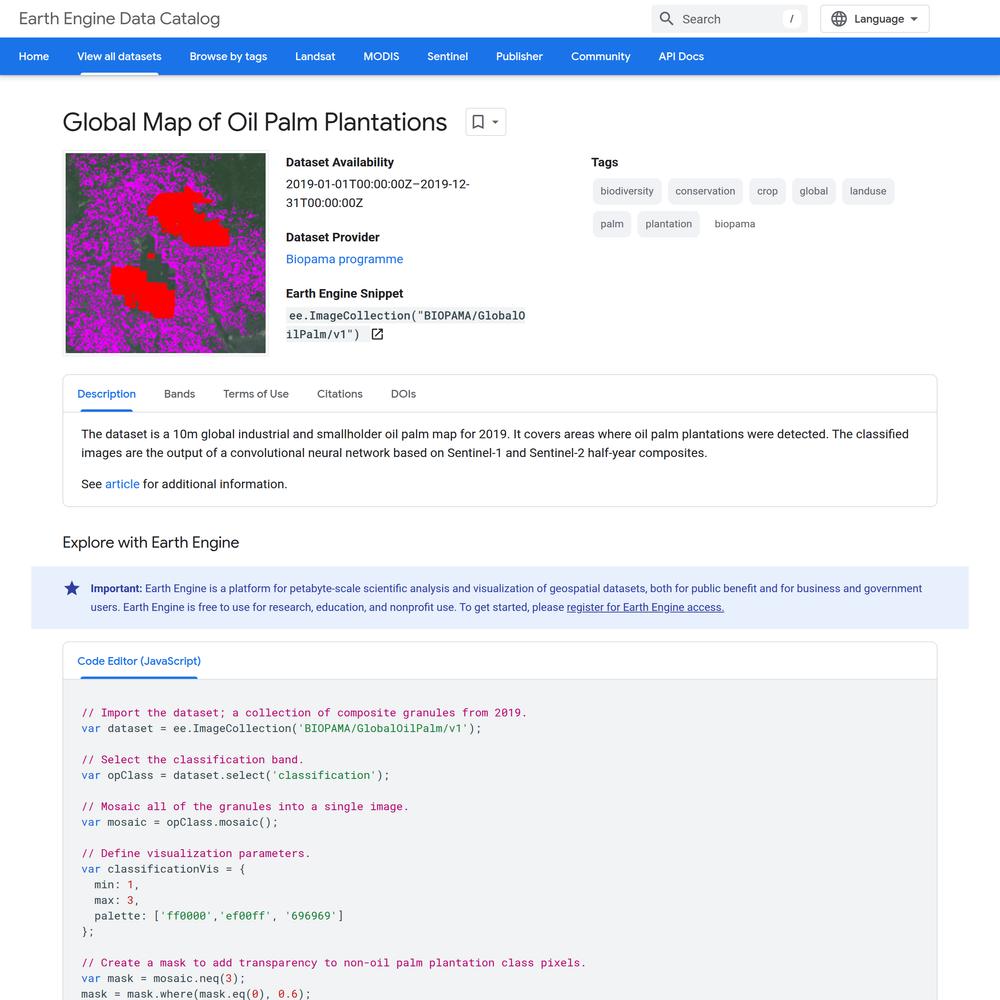1000x1000 pixels.
Task: Open the Sentinel menu item
Action: pyautogui.click(x=447, y=56)
